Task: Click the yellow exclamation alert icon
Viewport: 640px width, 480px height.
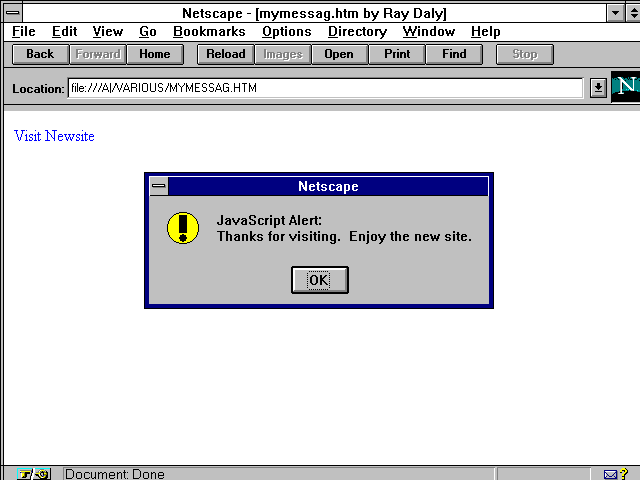Action: point(183,228)
